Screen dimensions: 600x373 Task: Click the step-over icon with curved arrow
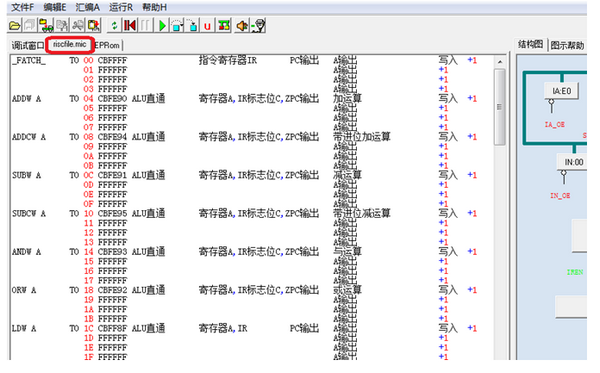[x=177, y=26]
